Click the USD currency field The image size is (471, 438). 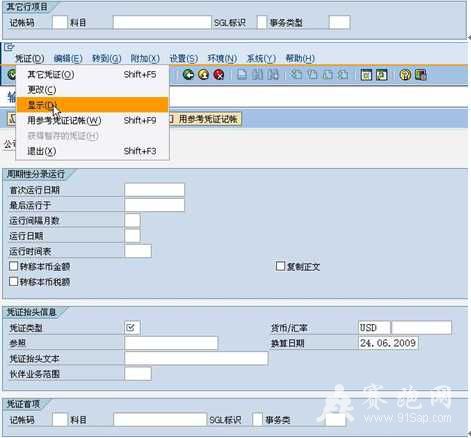coord(374,327)
